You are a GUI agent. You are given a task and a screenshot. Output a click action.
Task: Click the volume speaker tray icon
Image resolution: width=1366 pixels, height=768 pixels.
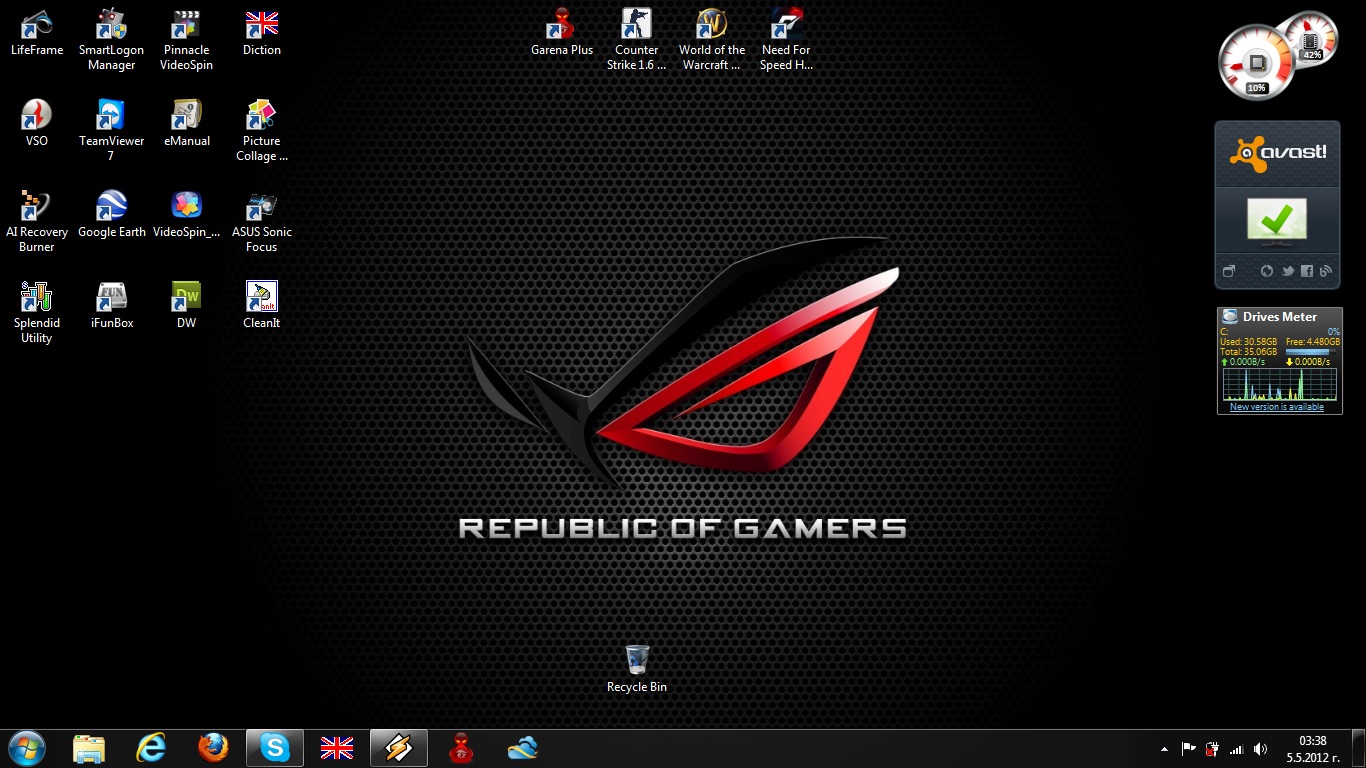tap(1261, 749)
